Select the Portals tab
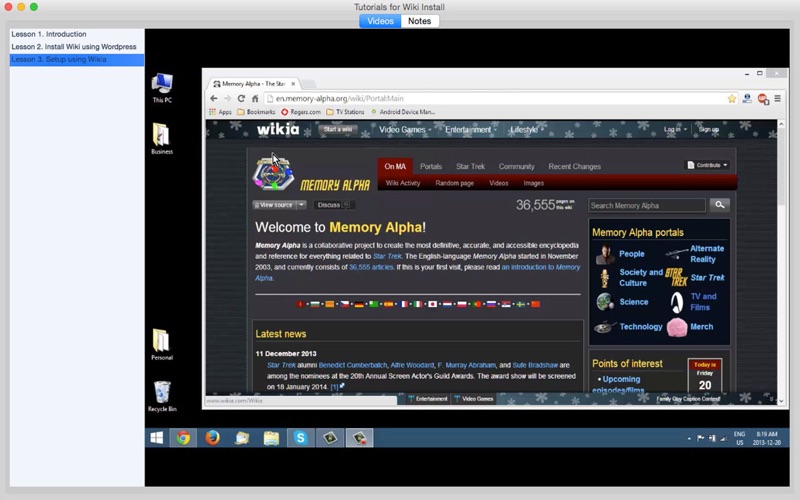Screen dimensions: 800x500 pos(431,166)
